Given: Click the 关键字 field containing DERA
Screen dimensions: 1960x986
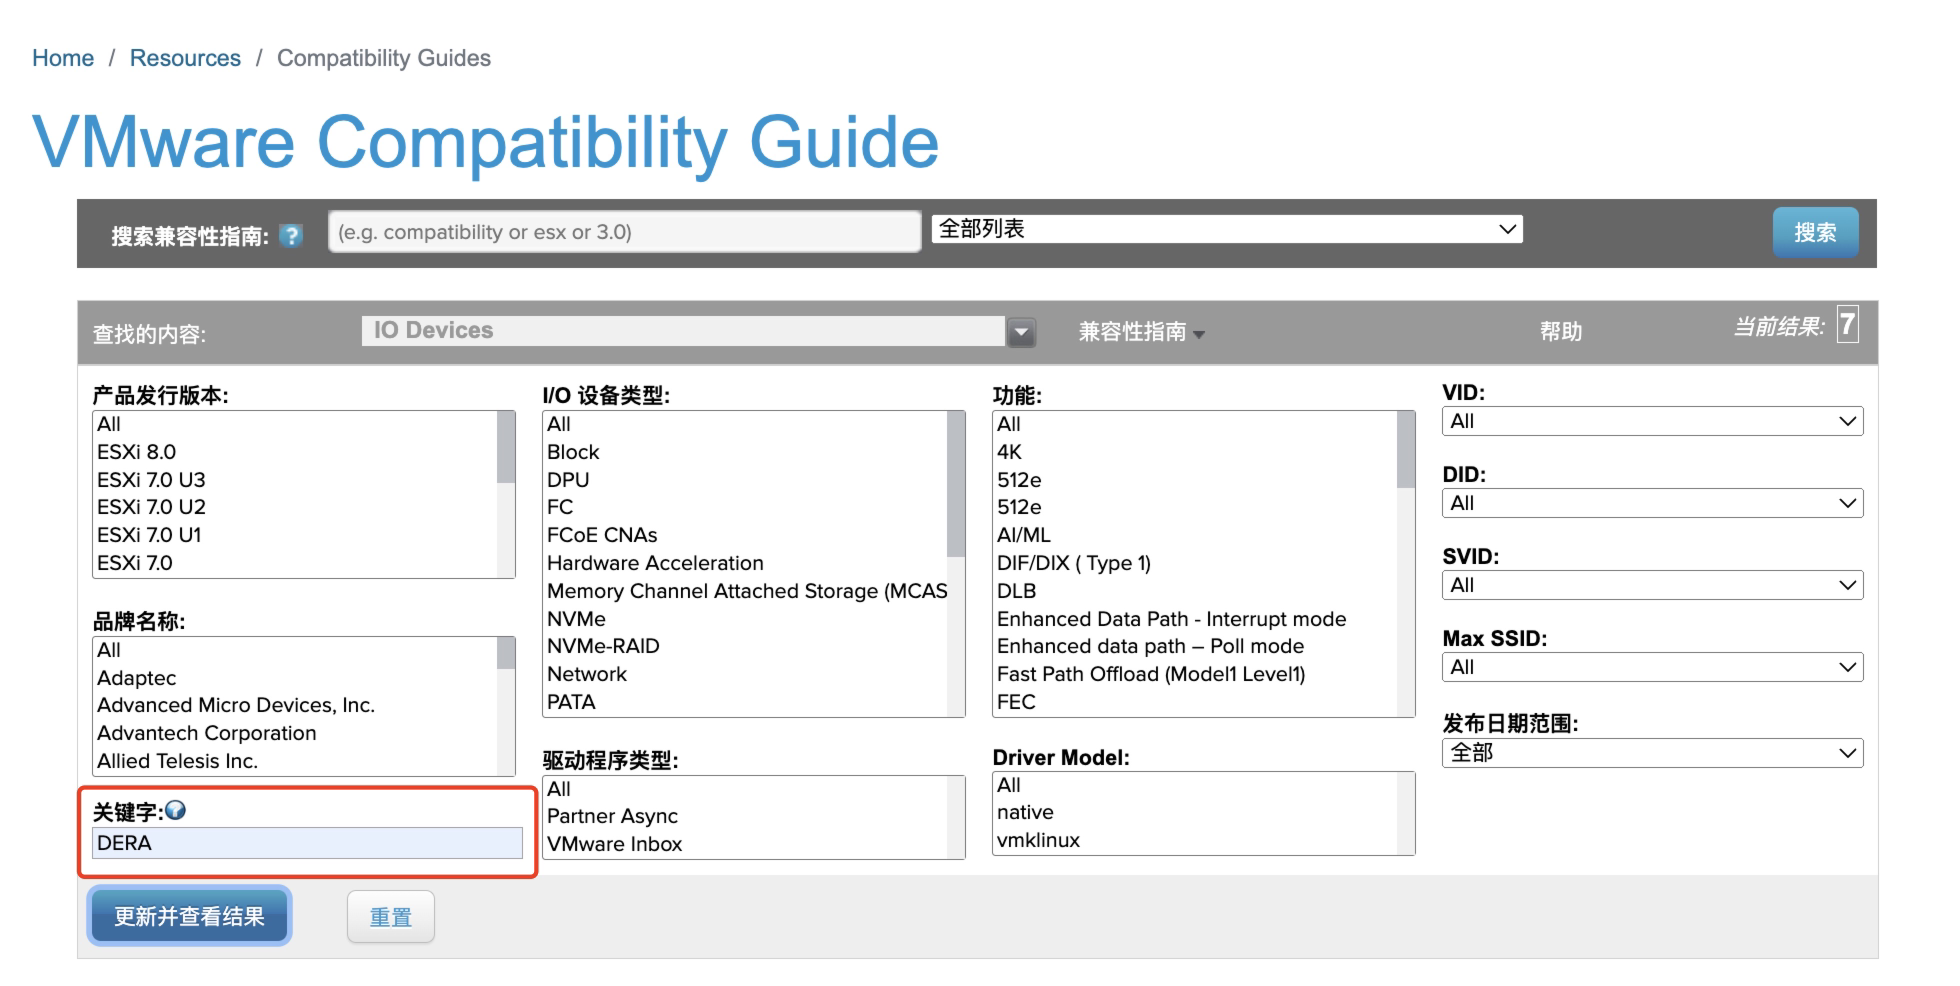Looking at the screenshot, I should [x=307, y=843].
